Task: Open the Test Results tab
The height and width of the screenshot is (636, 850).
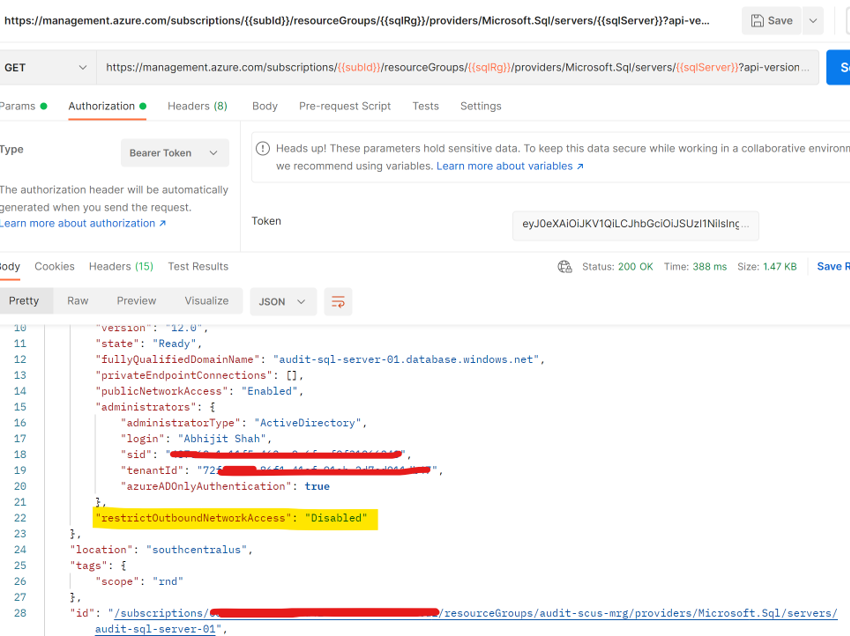Action: pyautogui.click(x=198, y=266)
